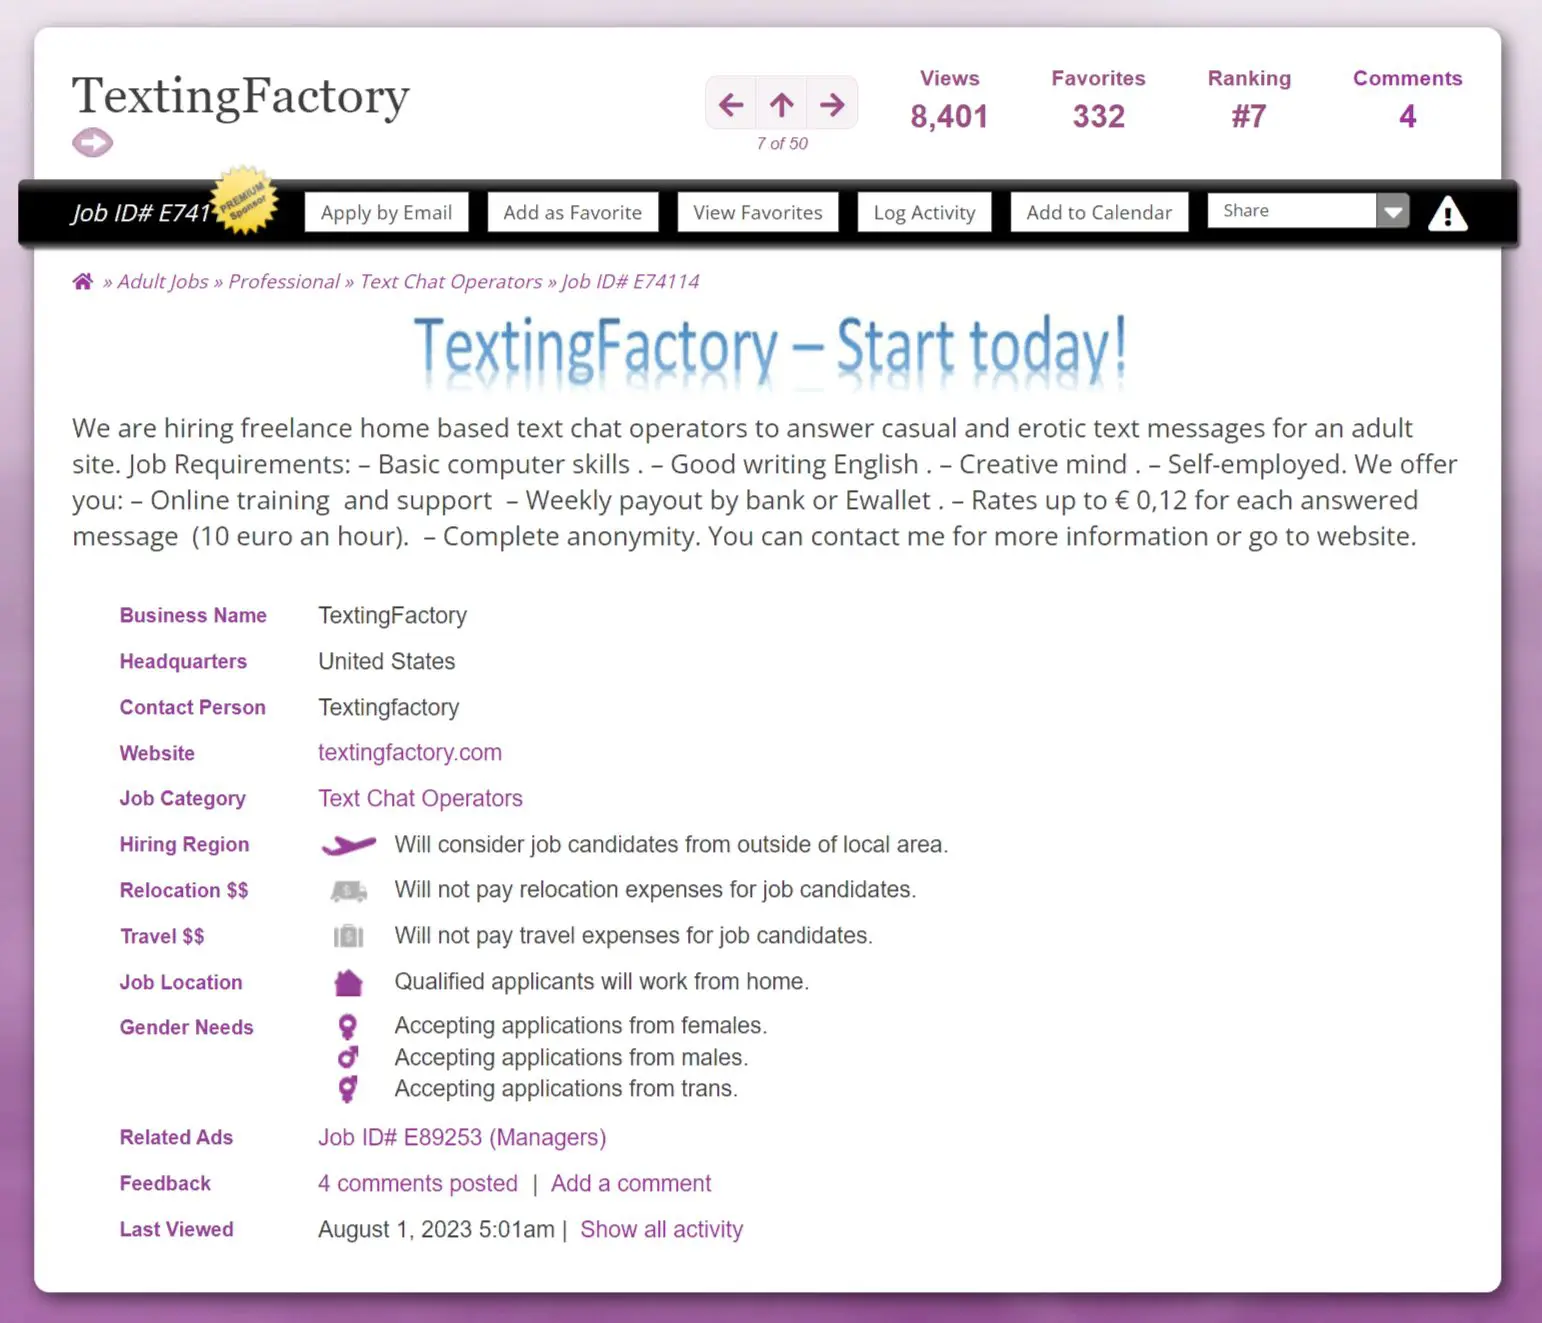Image resolution: width=1542 pixels, height=1323 pixels.
Task: Click Text Chat Operators job category link
Action: click(x=420, y=798)
